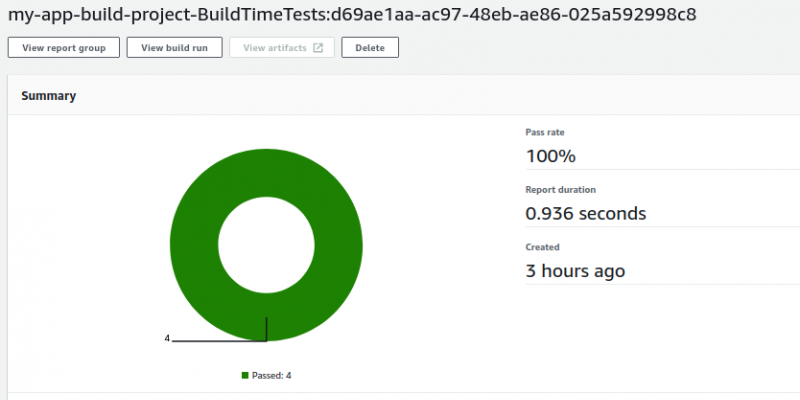
Task: Click the Report duration label
Action: tap(561, 189)
